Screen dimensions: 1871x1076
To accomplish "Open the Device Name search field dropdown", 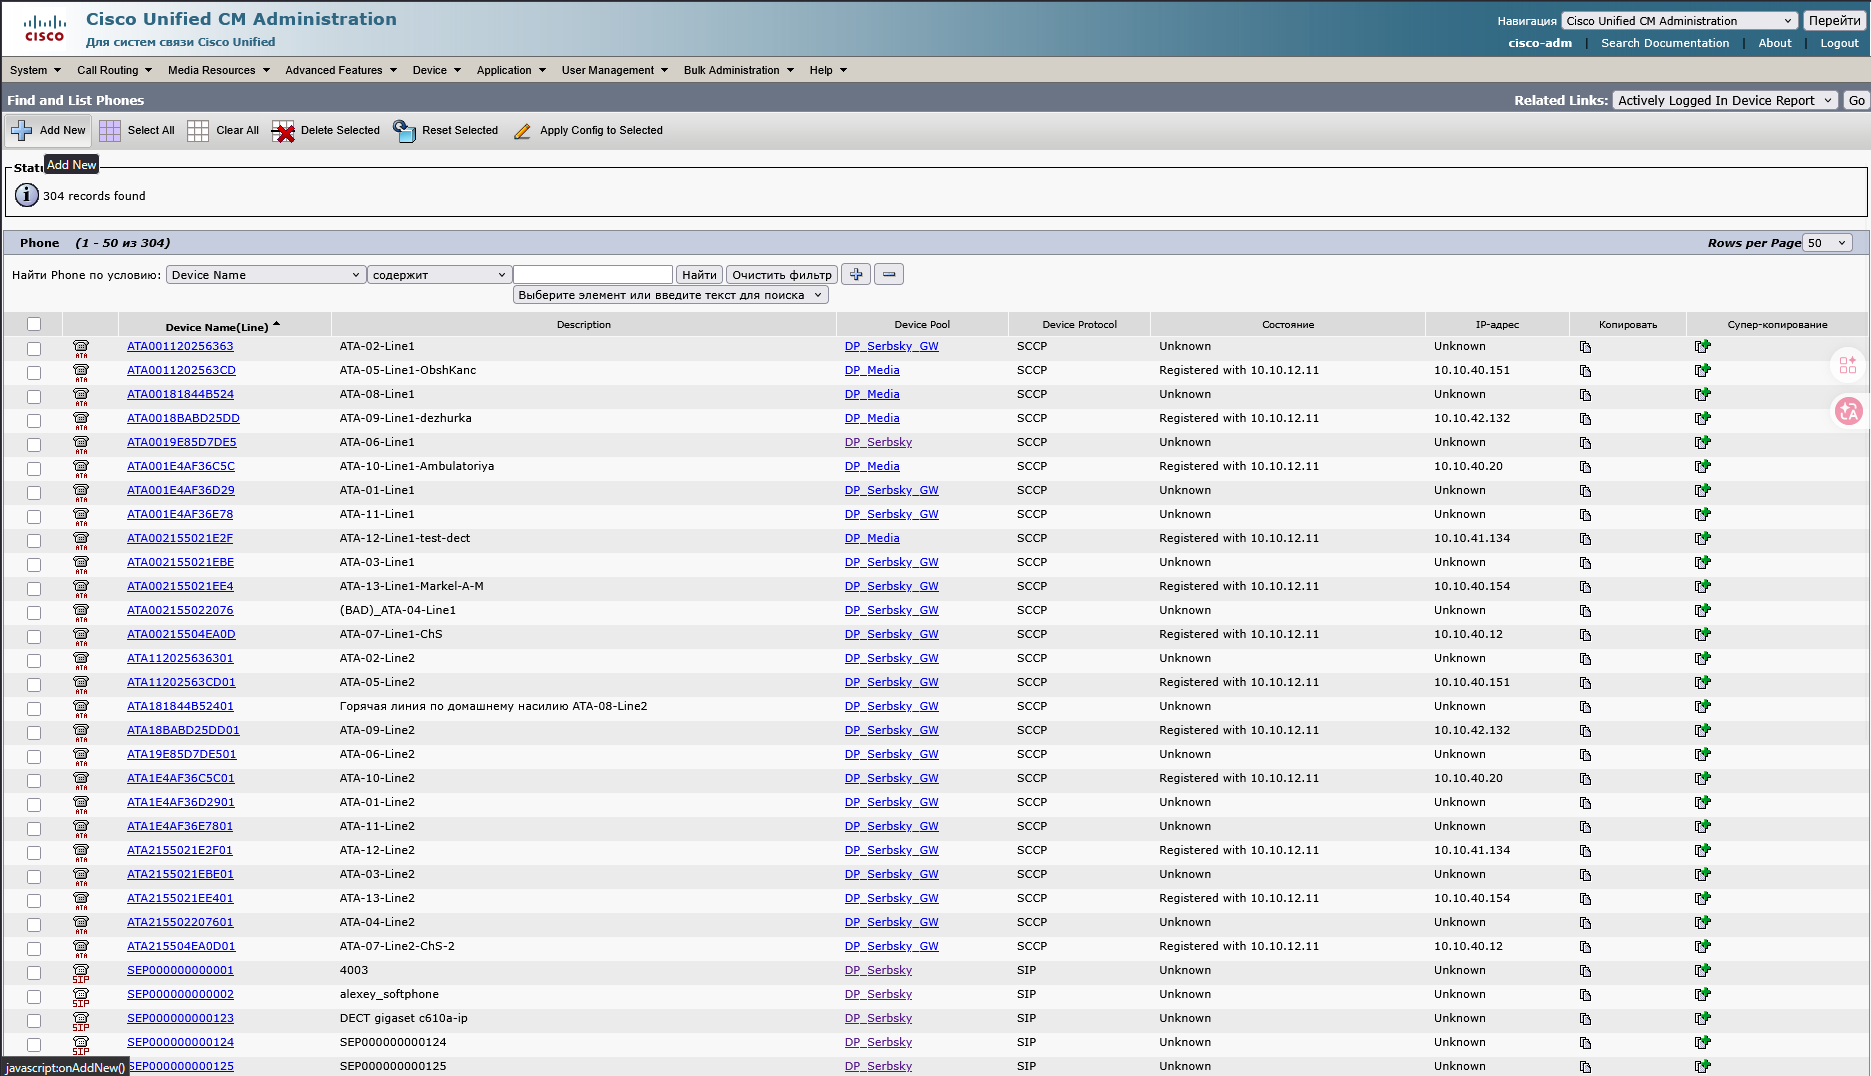I will pyautogui.click(x=265, y=275).
